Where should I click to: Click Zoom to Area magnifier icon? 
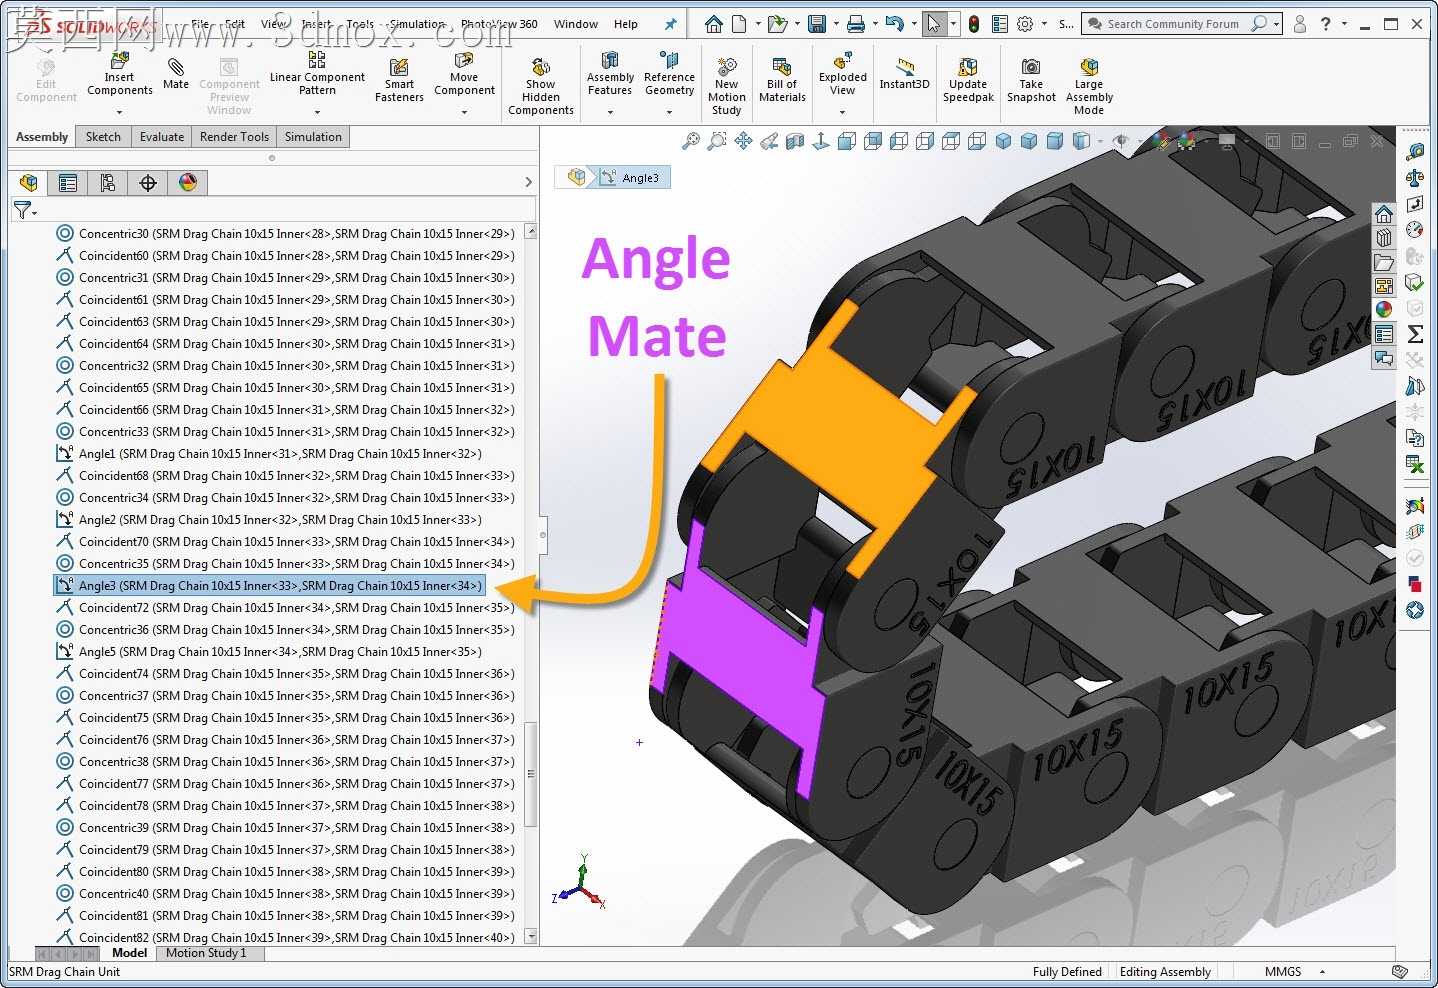[x=717, y=141]
